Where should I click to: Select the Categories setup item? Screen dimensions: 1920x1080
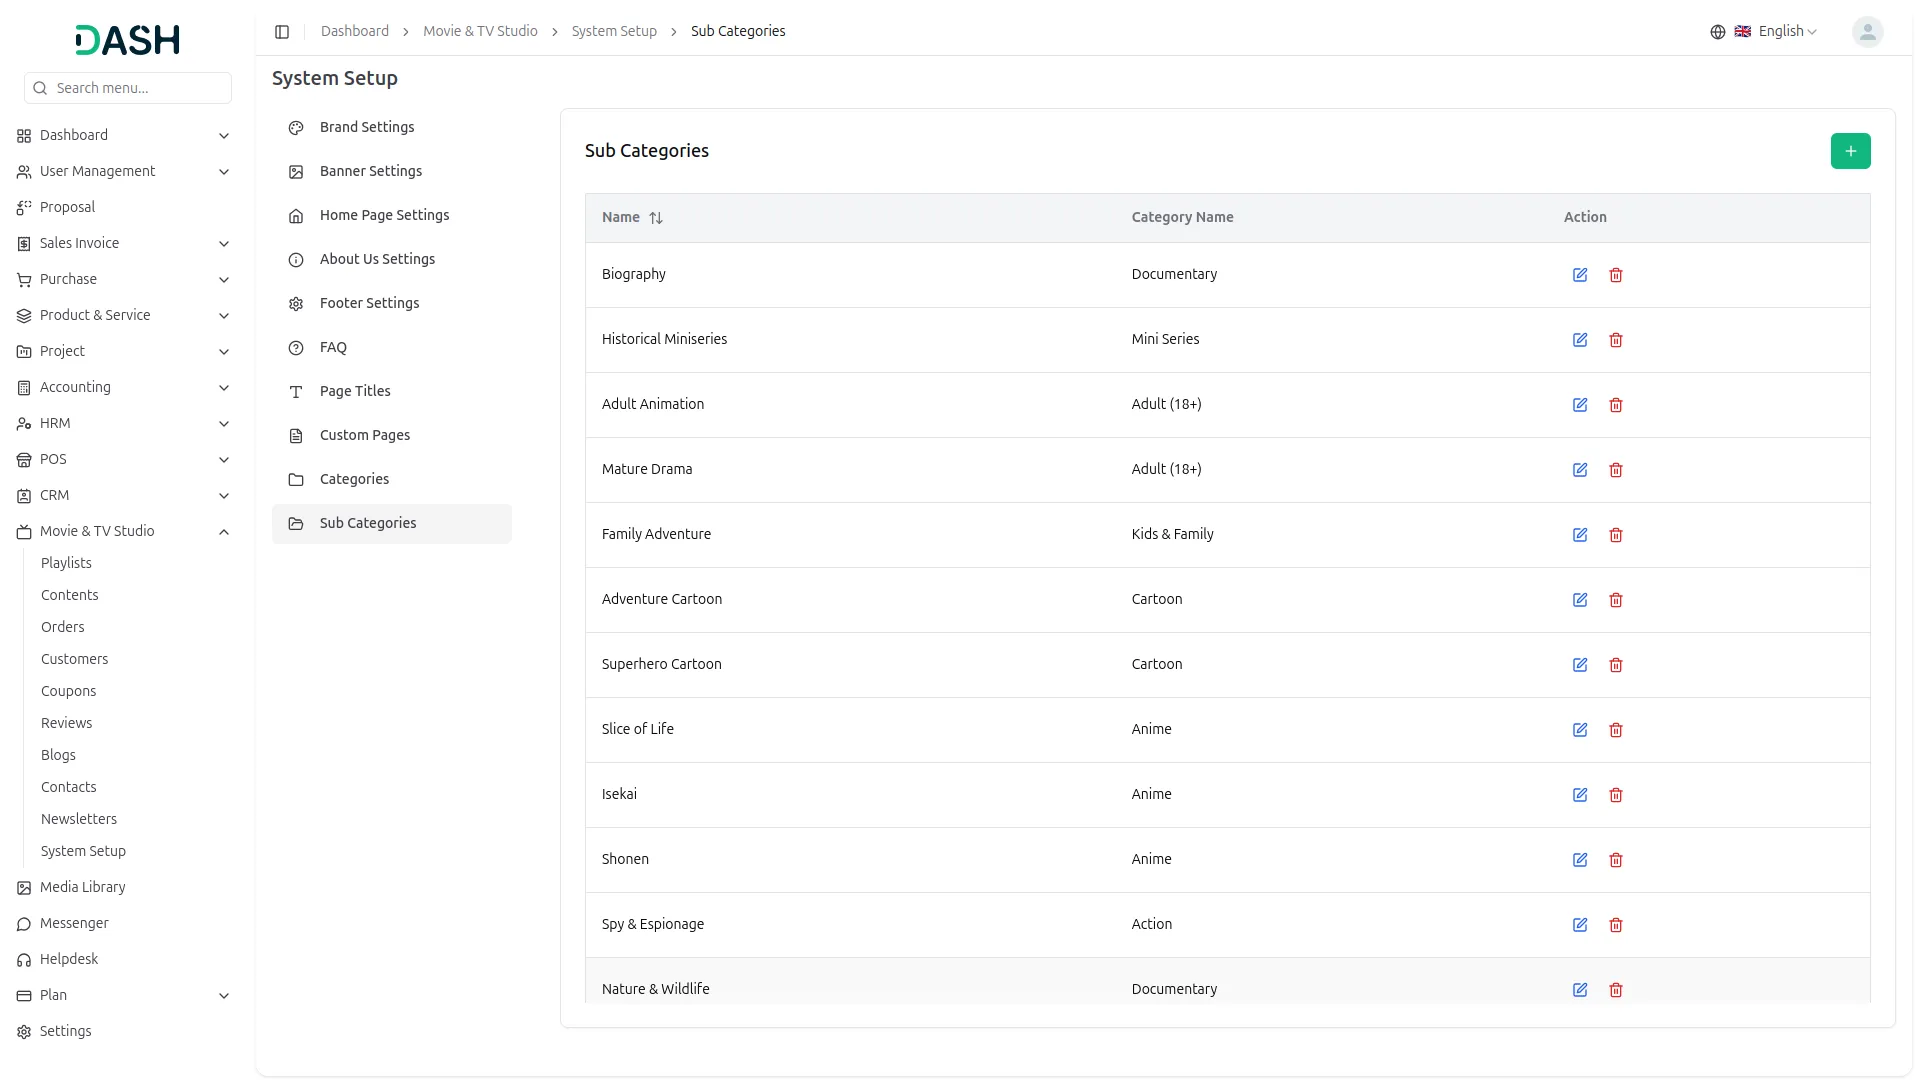click(354, 479)
